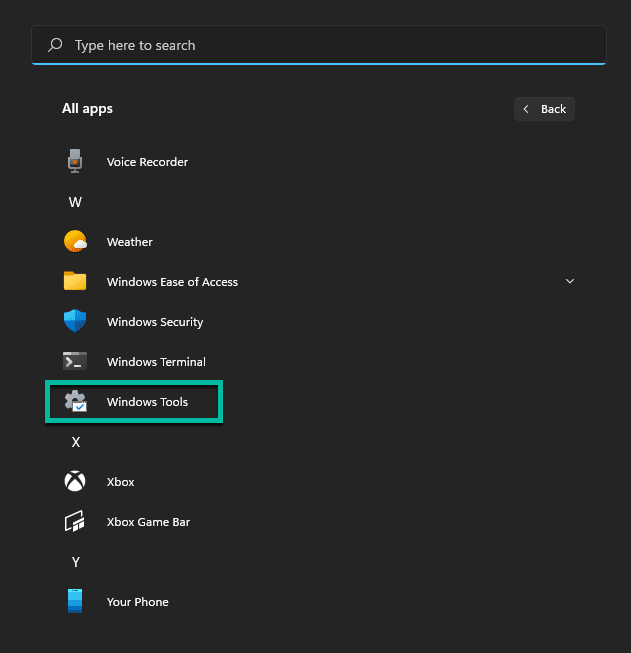Open the Windows Tools entry
The width and height of the screenshot is (631, 653).
click(x=147, y=402)
